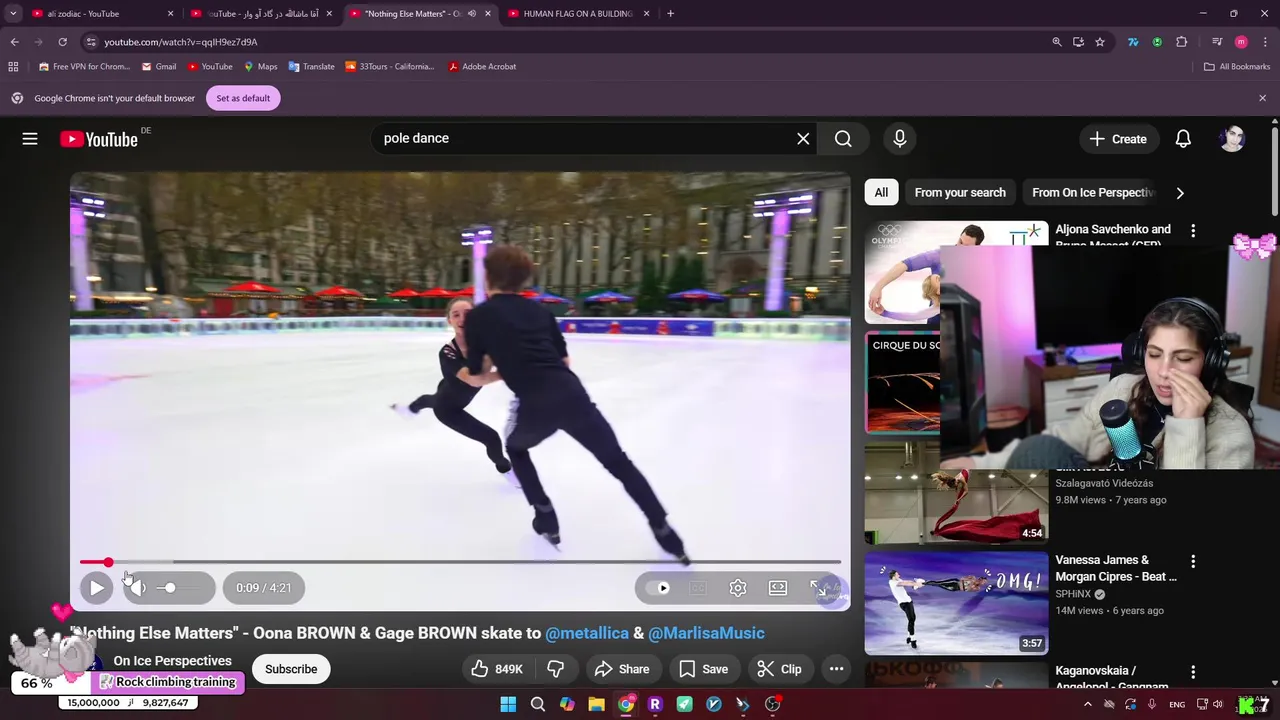The image size is (1280, 720).
Task: Subscribe to On Ice Perspectives
Action: pyautogui.click(x=291, y=669)
